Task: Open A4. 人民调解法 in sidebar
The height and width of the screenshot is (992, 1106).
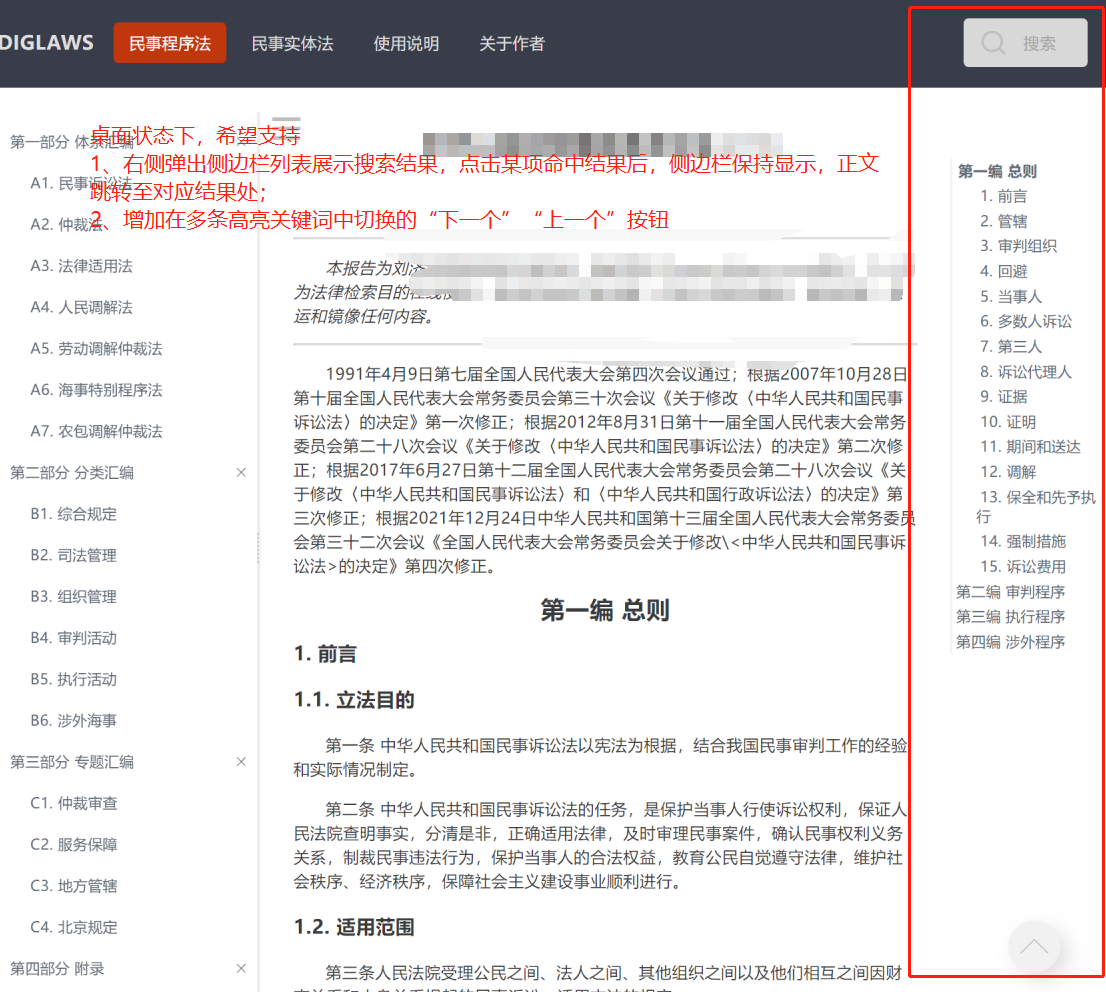Action: (x=81, y=307)
